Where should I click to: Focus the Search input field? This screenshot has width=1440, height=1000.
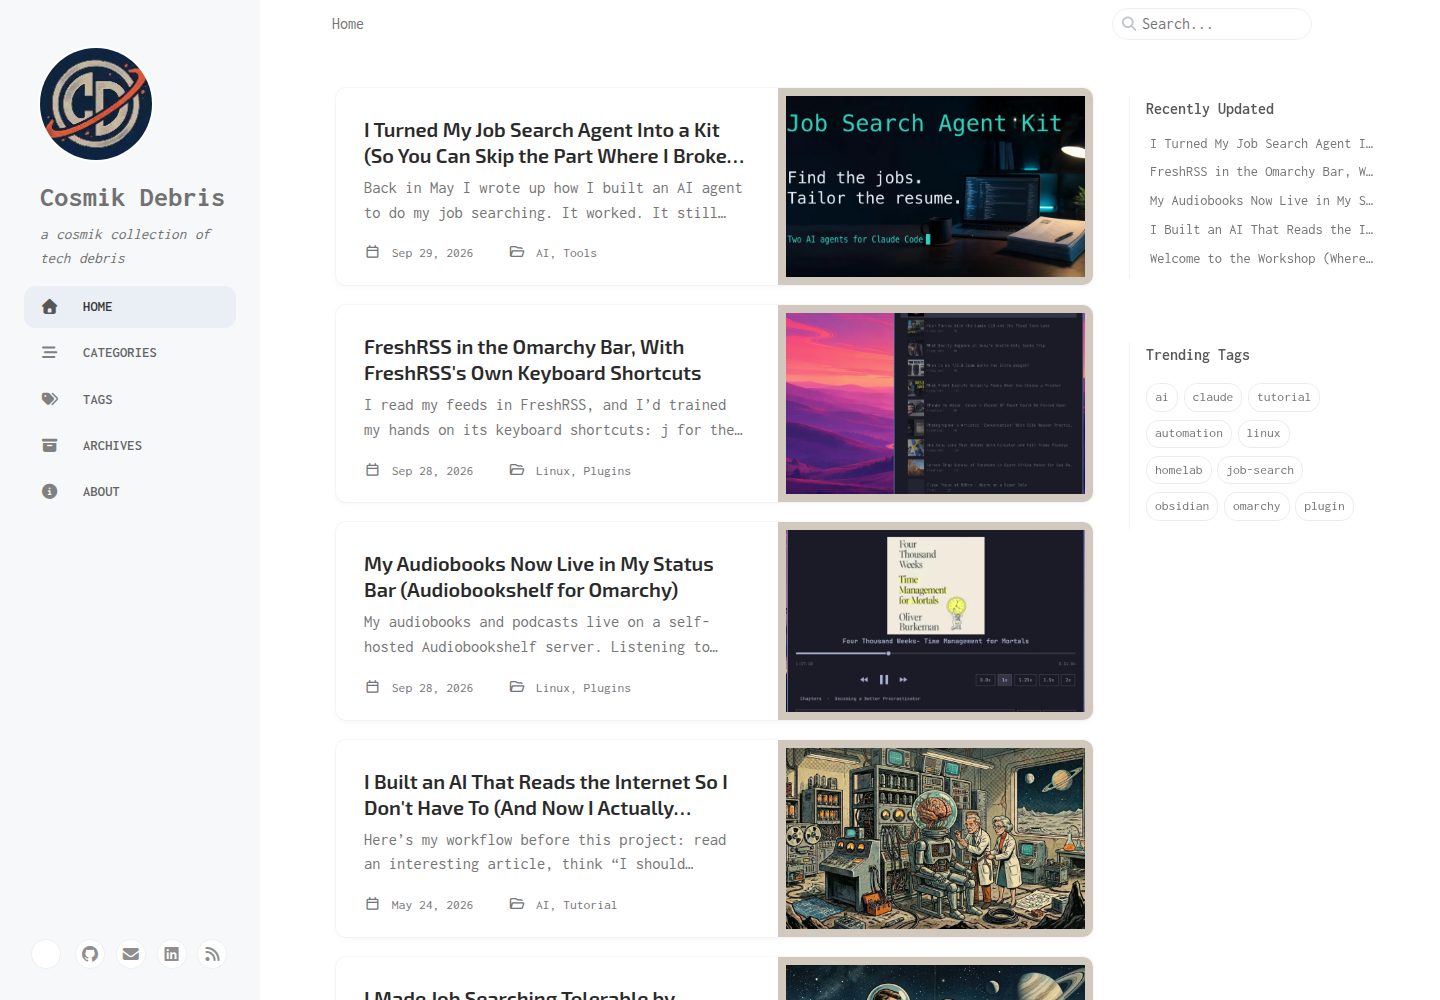1212,24
